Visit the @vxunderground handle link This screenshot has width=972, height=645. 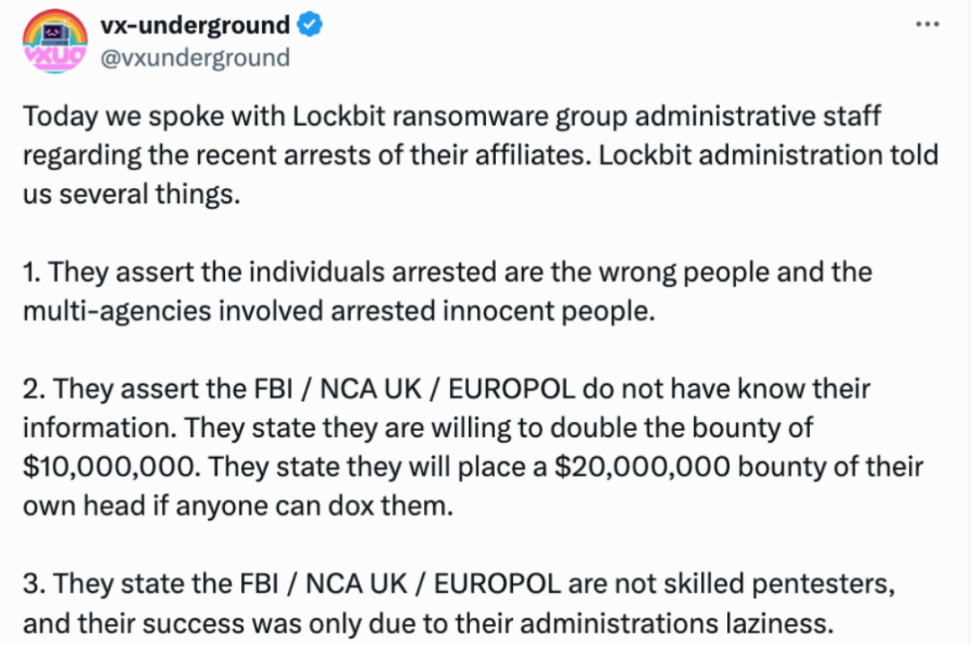pos(195,58)
